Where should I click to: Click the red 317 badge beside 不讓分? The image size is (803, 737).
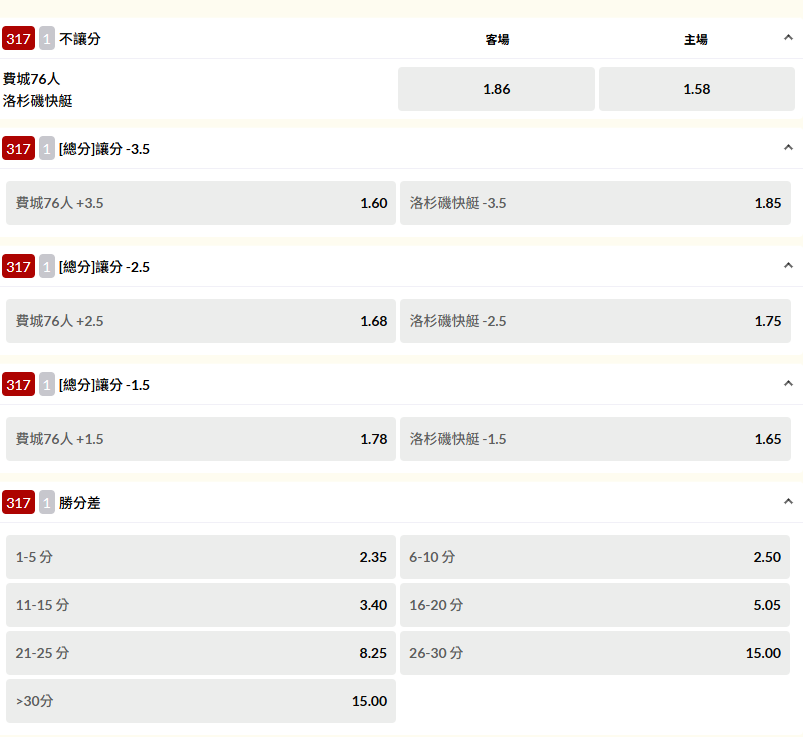click(x=18, y=39)
